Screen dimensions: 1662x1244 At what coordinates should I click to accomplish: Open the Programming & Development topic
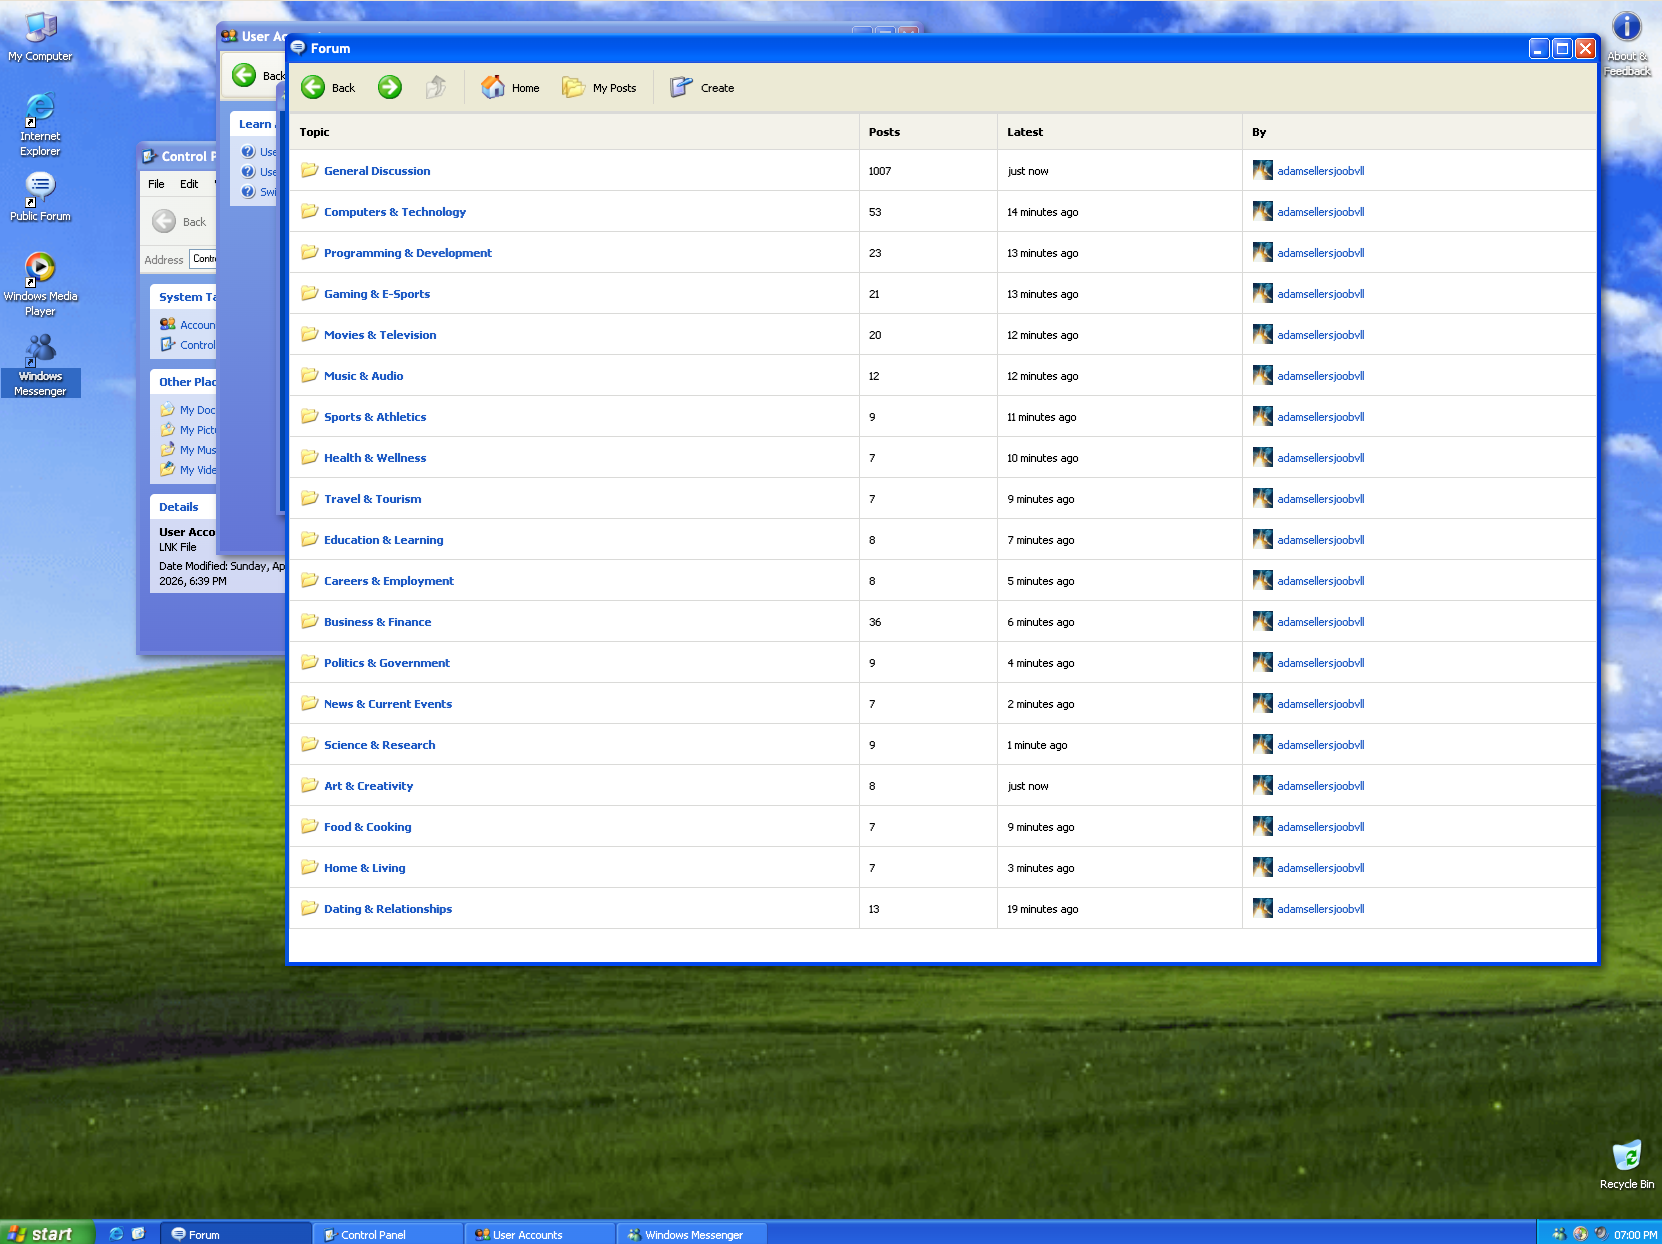click(x=407, y=253)
